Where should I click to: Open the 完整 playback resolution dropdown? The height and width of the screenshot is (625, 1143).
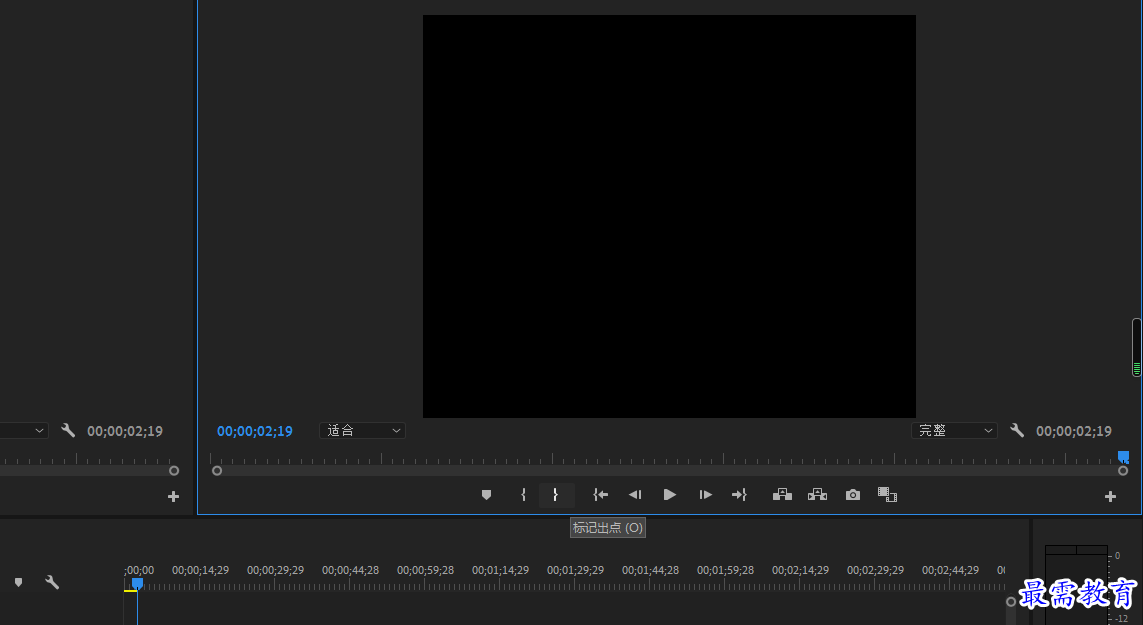click(x=954, y=430)
